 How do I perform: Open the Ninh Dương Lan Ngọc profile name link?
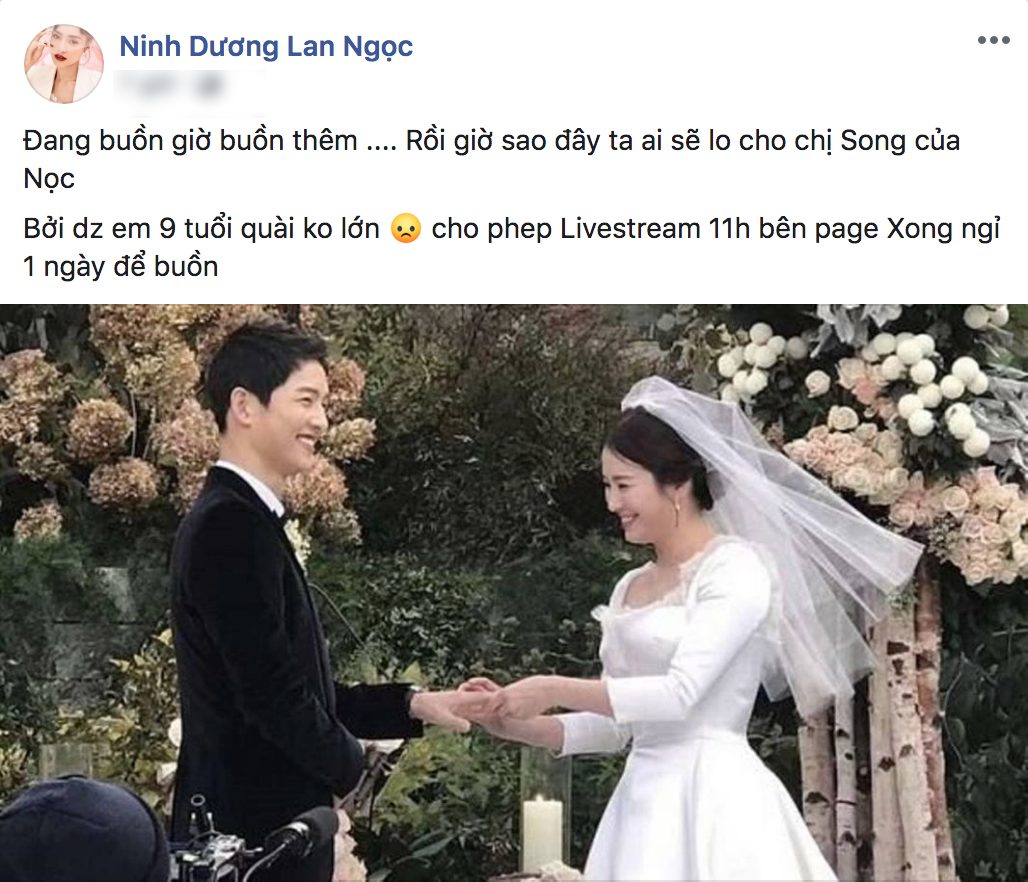tap(266, 47)
